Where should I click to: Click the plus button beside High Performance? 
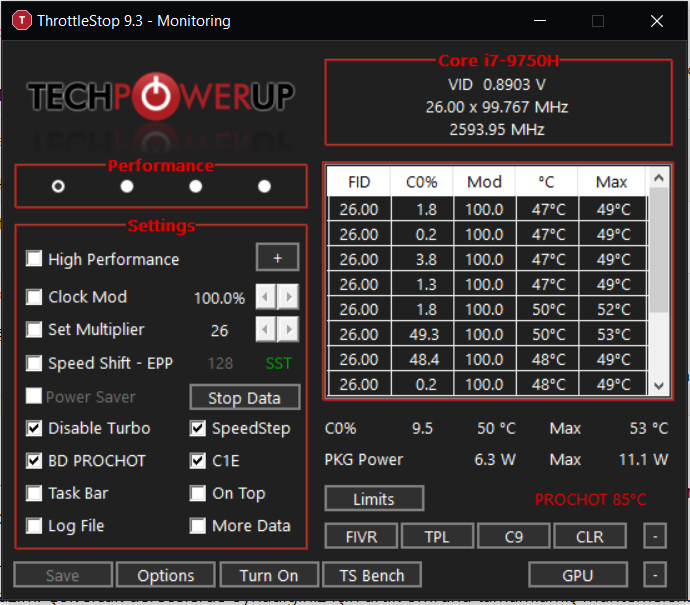click(x=277, y=257)
